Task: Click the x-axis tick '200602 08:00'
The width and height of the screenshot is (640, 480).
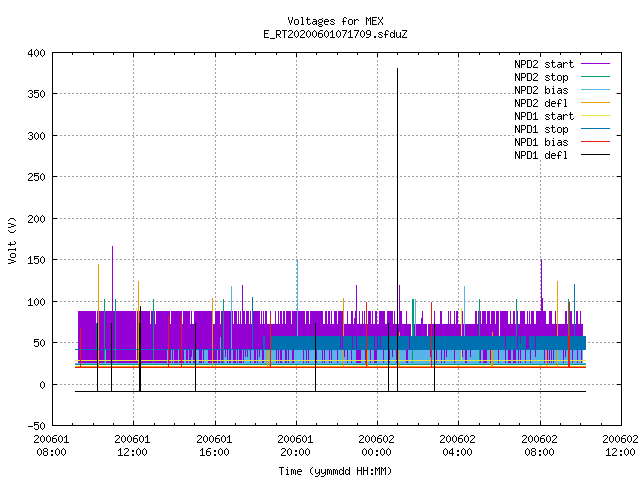Action: click(540, 446)
